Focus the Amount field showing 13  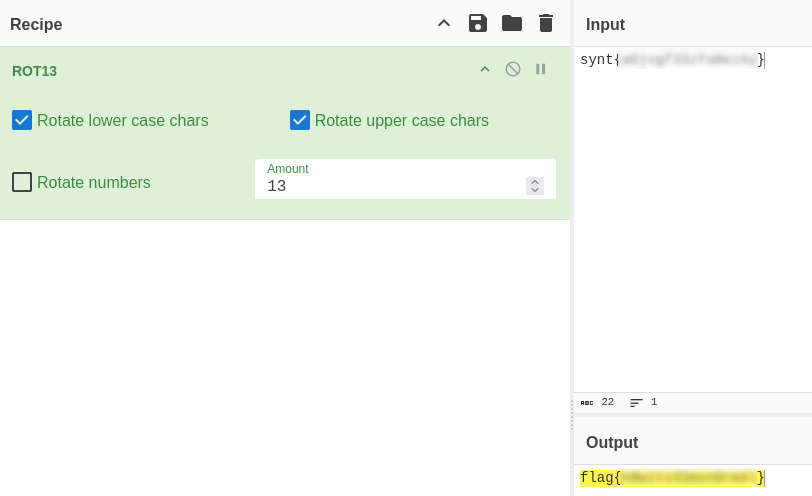pyautogui.click(x=390, y=186)
